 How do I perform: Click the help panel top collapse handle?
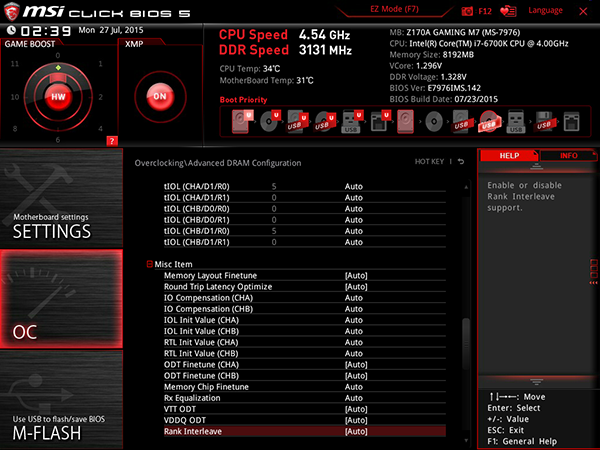pyautogui.click(x=536, y=166)
